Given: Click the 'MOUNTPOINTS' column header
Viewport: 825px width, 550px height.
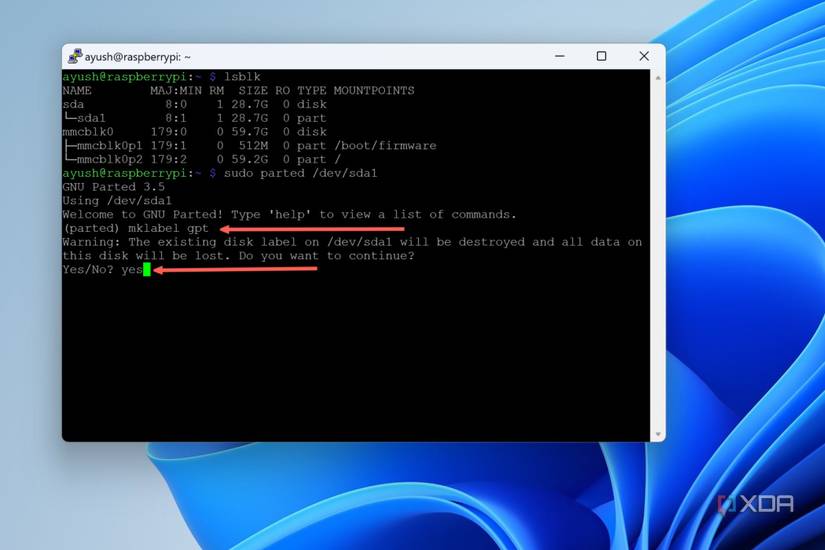Looking at the screenshot, I should [x=374, y=91].
